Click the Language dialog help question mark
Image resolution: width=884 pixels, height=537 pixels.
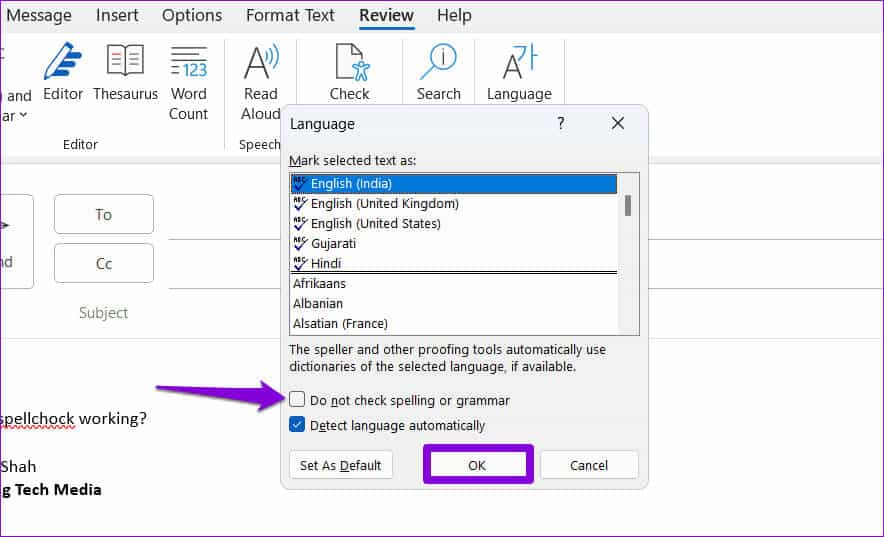pyautogui.click(x=560, y=123)
